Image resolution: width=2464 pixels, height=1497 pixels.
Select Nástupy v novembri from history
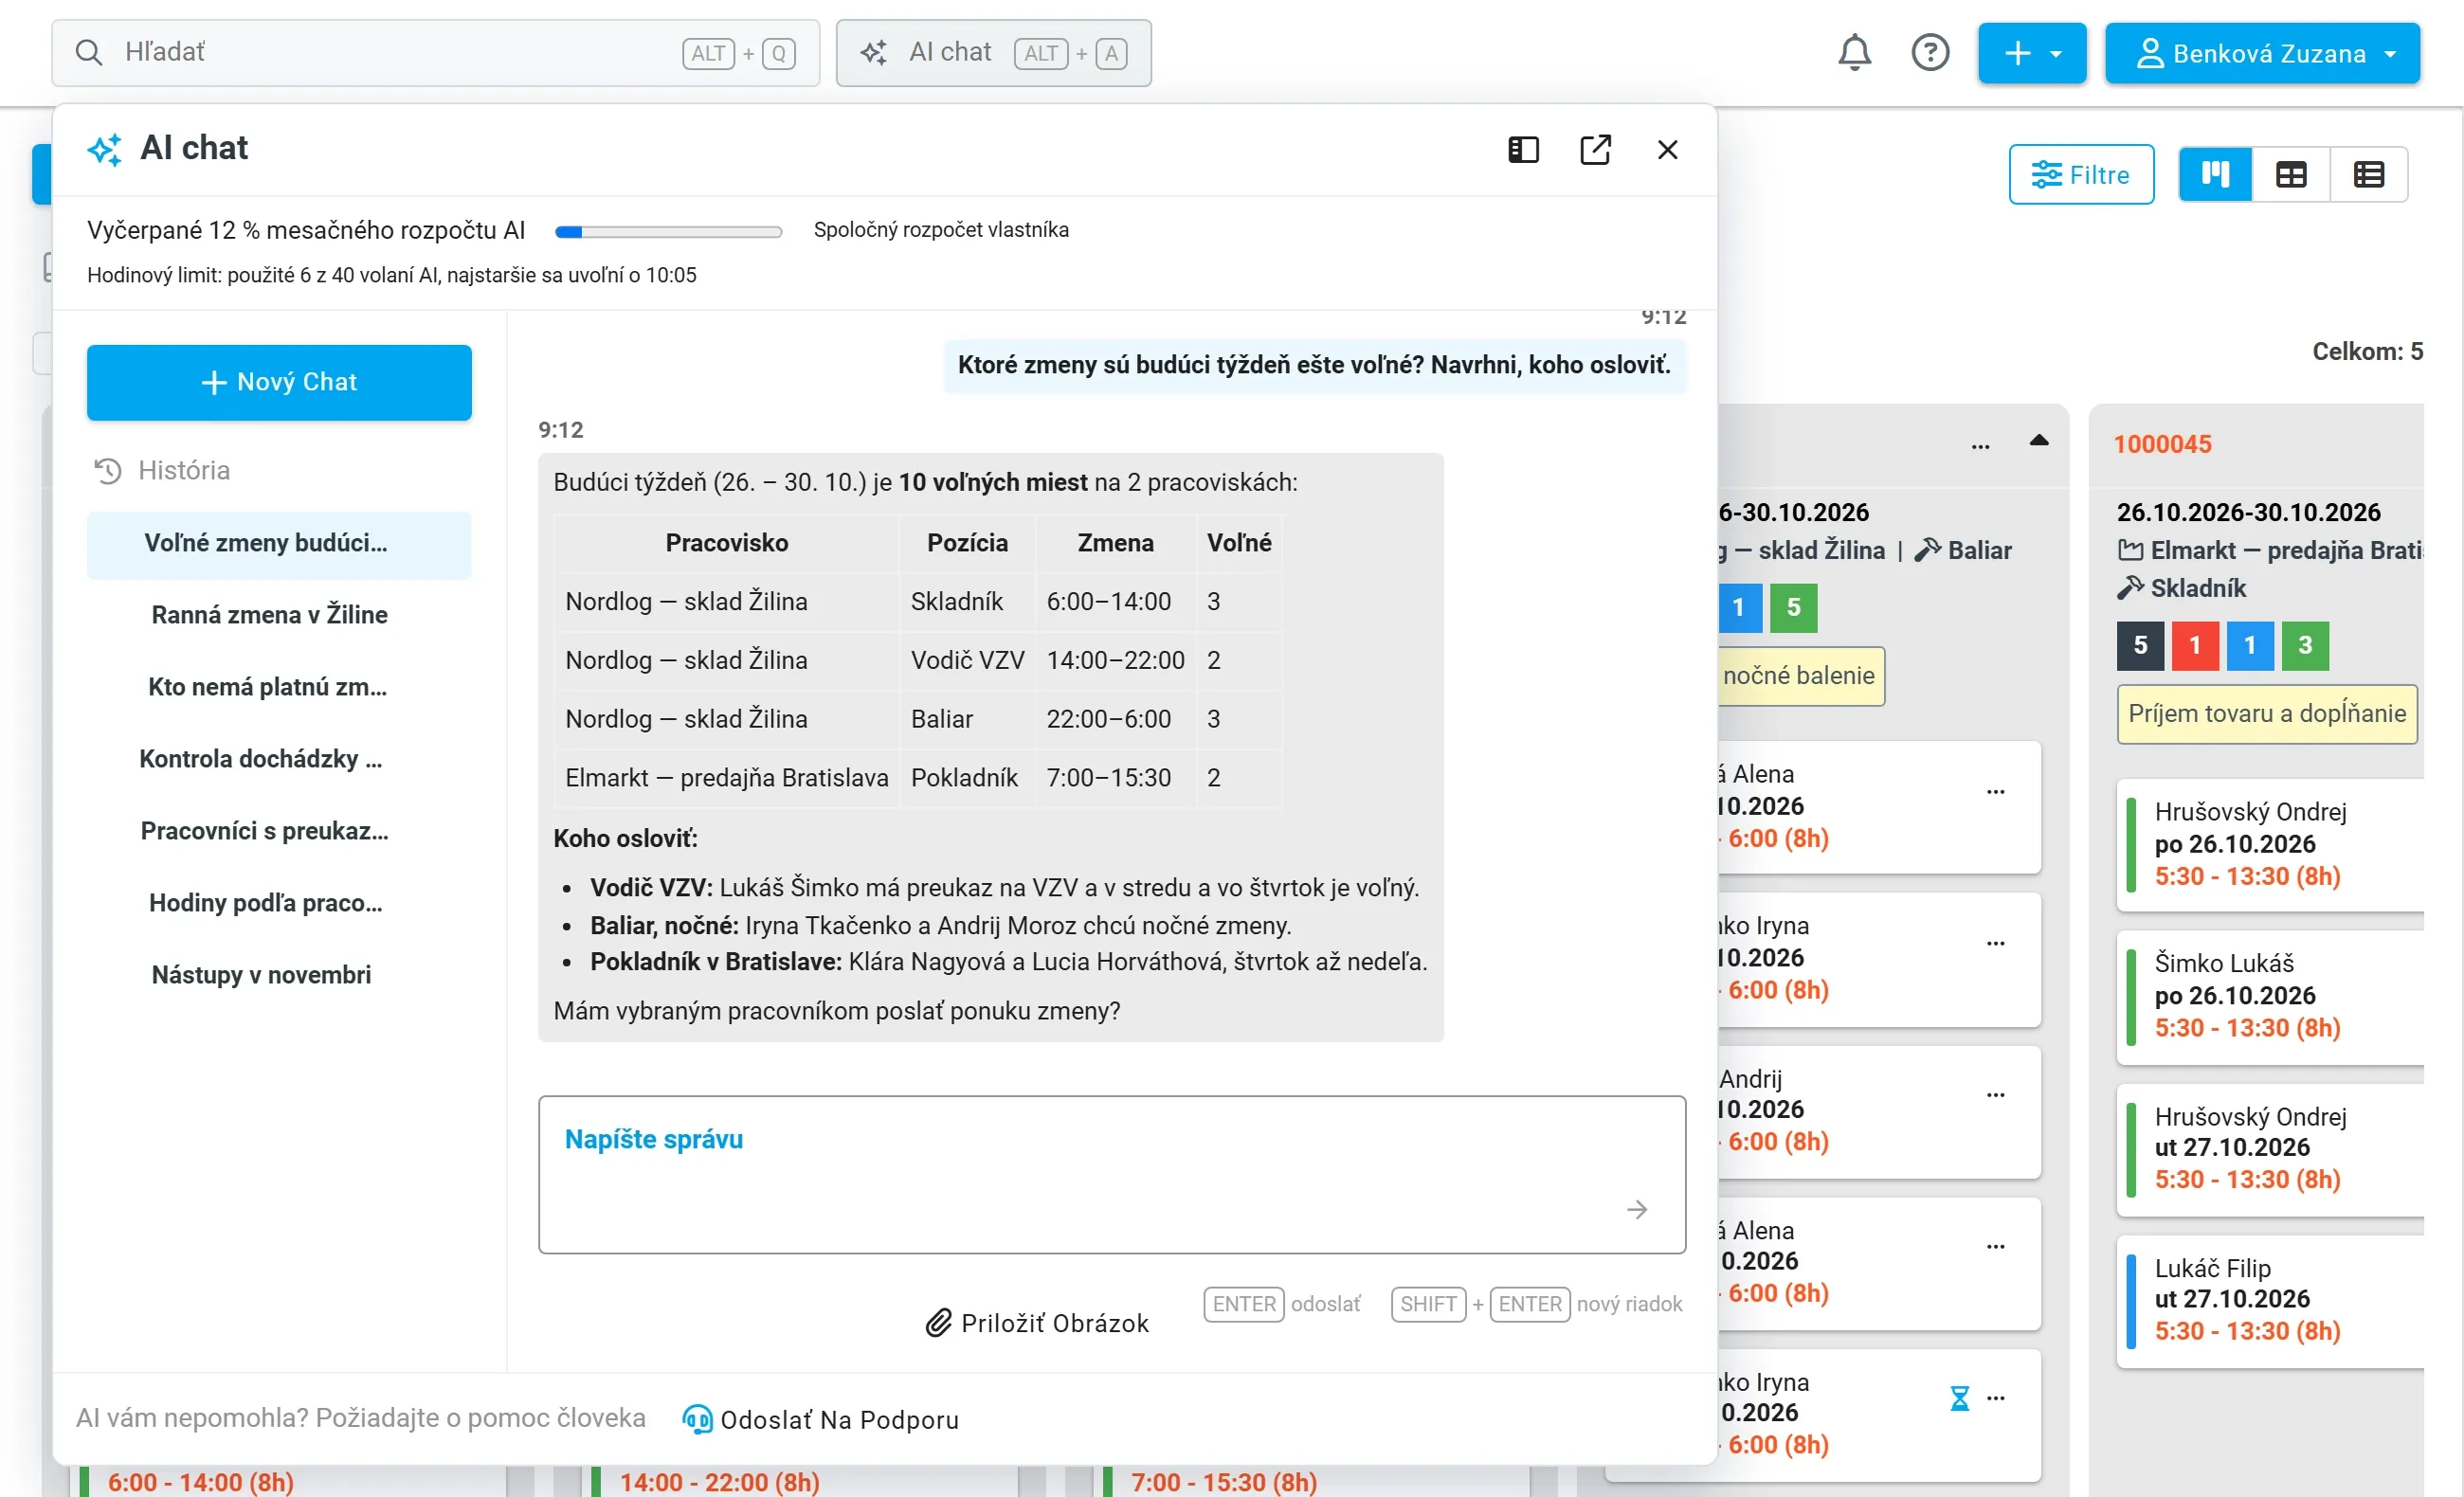(x=261, y=975)
